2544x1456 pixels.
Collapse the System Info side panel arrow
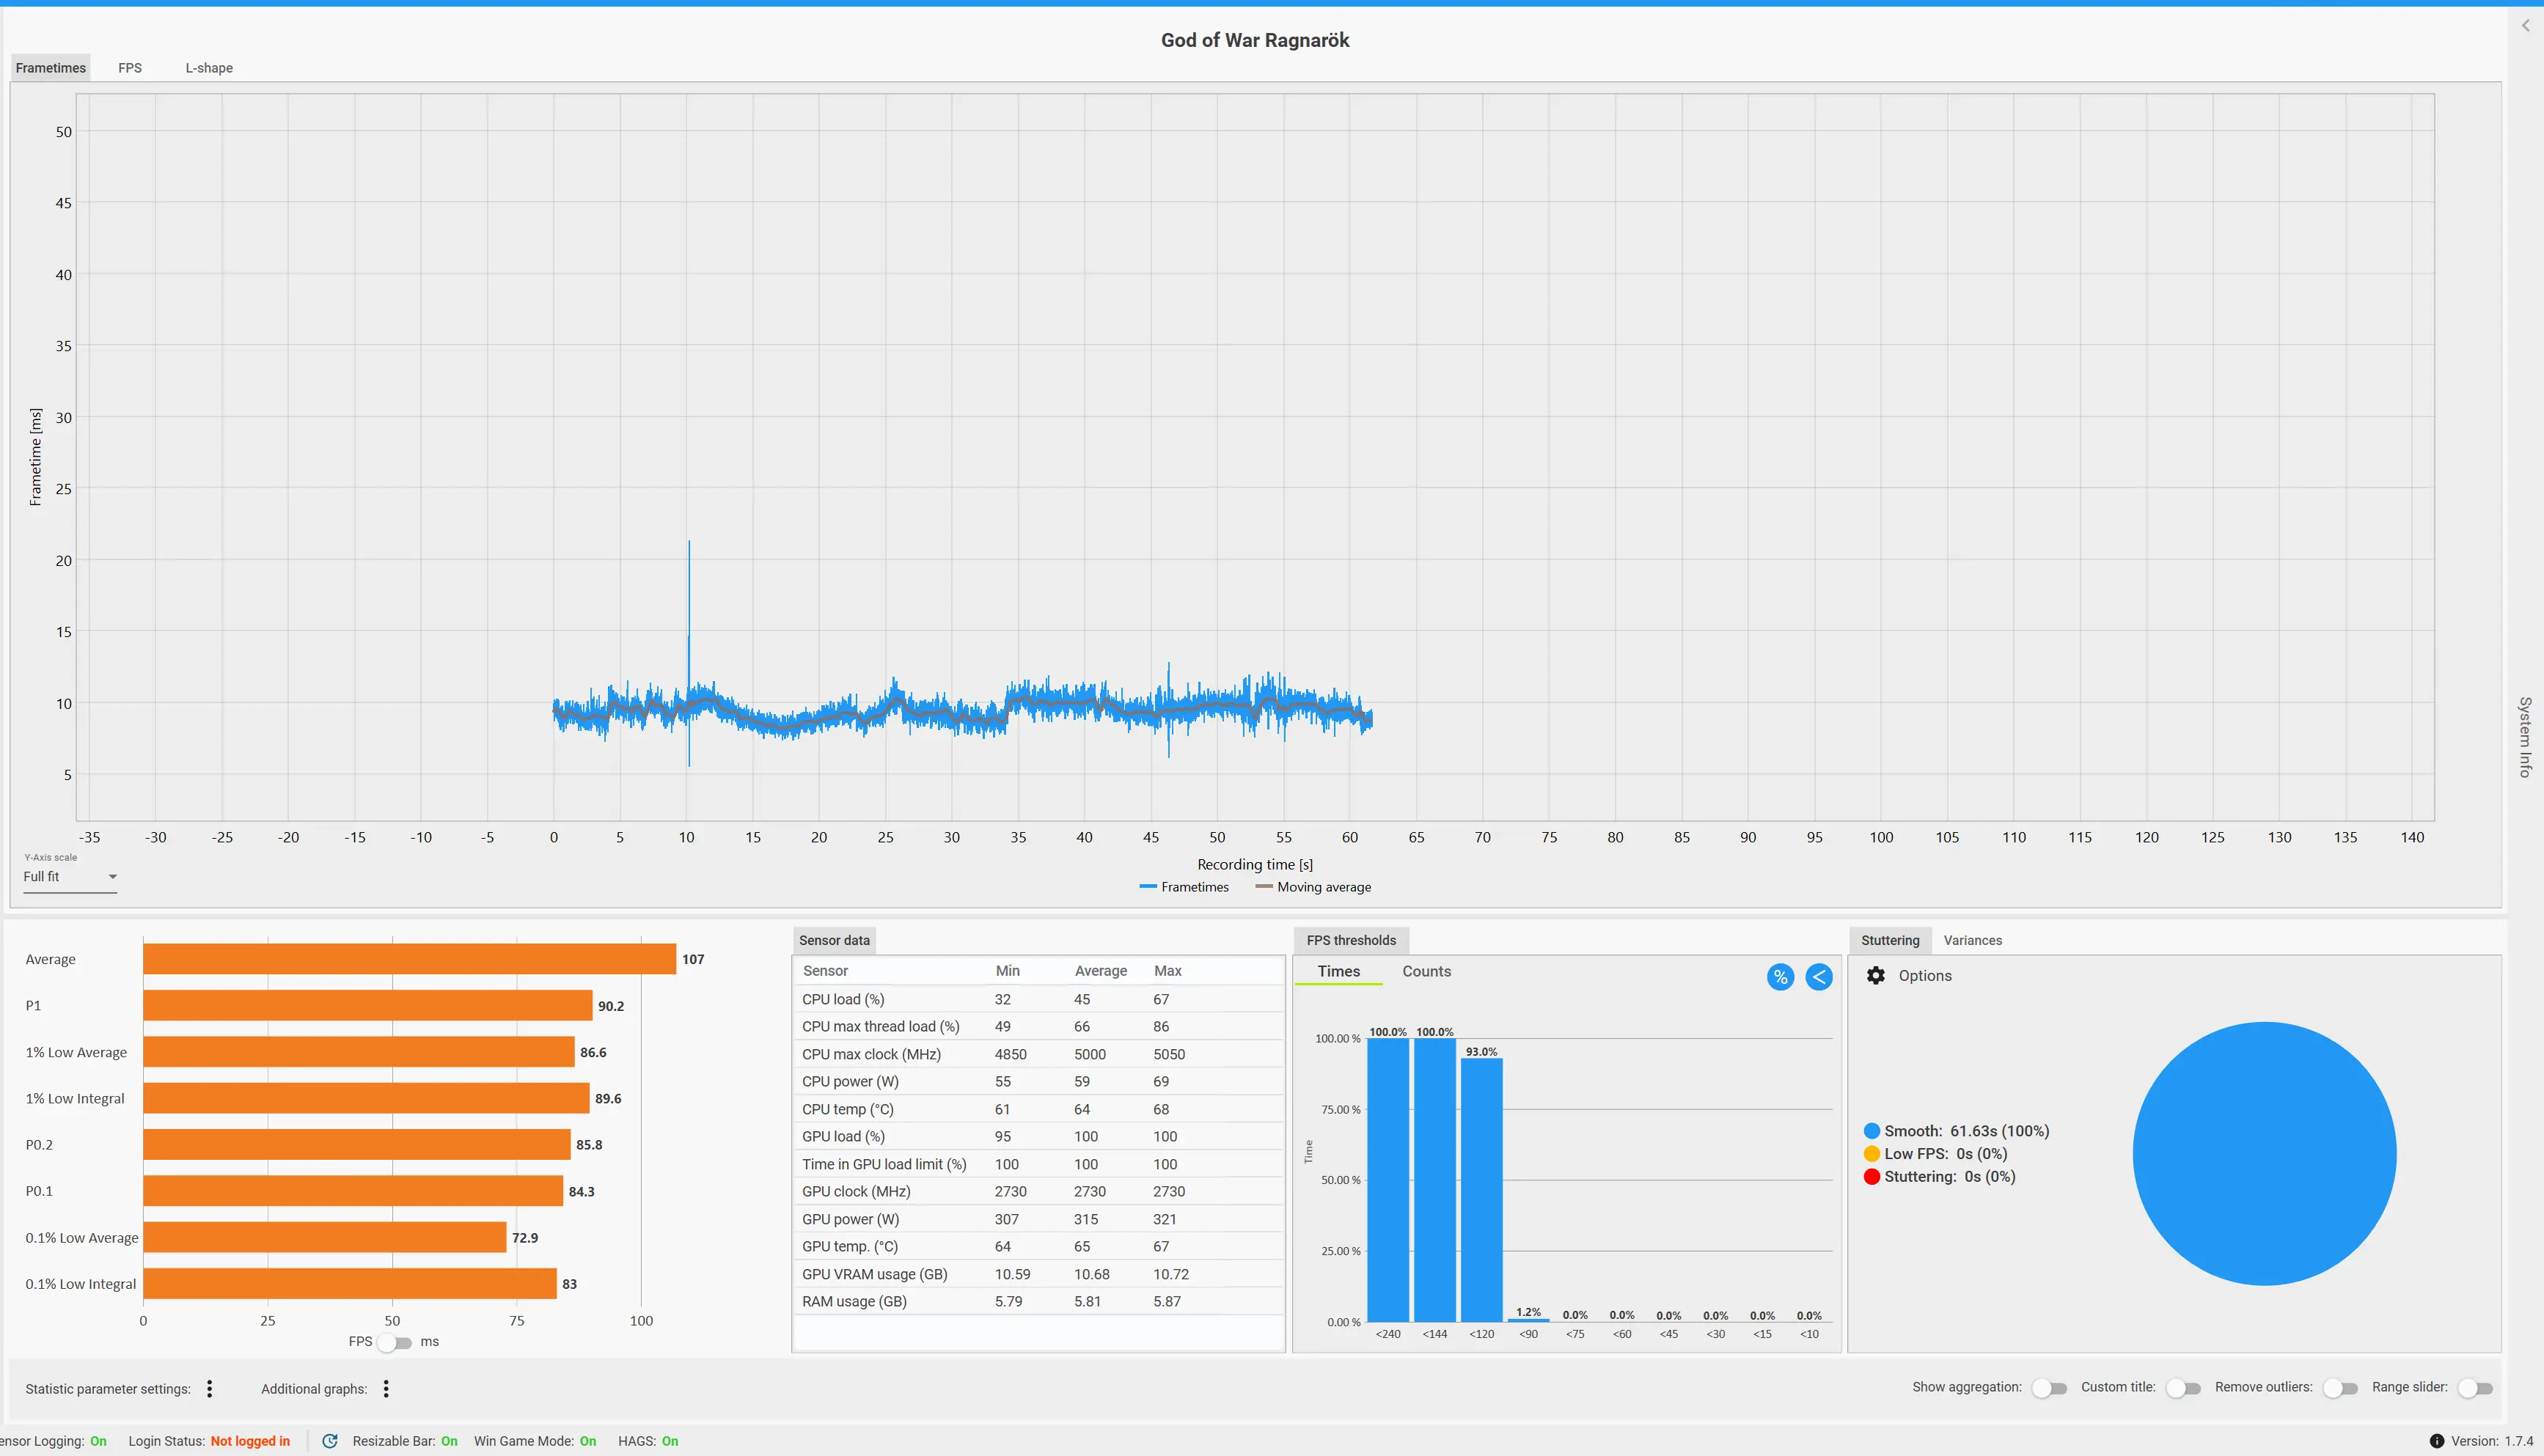pyautogui.click(x=2526, y=26)
